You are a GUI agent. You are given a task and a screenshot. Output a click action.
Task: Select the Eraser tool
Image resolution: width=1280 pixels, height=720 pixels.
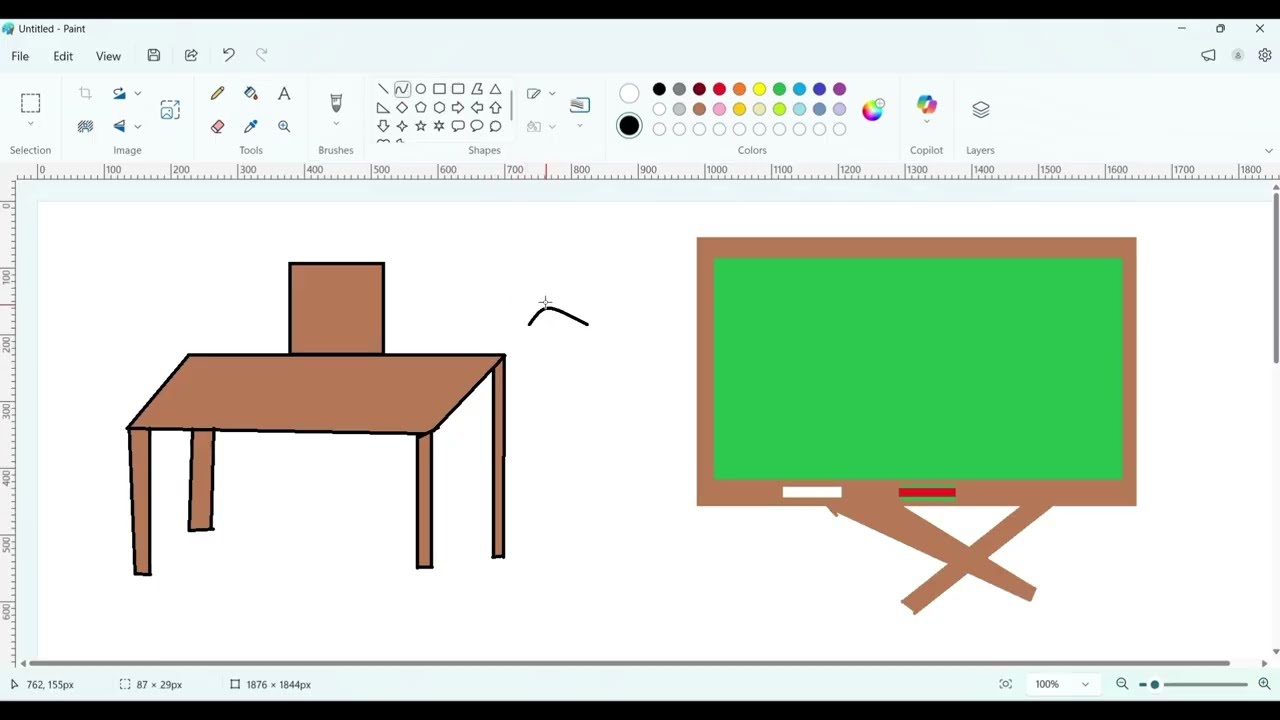tap(217, 126)
